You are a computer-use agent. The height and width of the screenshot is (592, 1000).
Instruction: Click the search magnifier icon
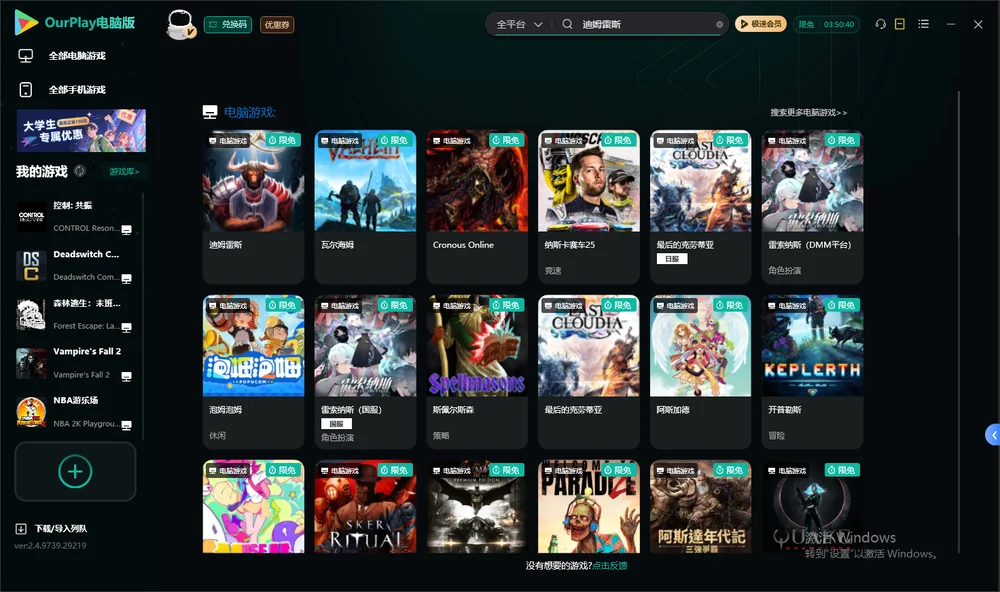(x=567, y=24)
